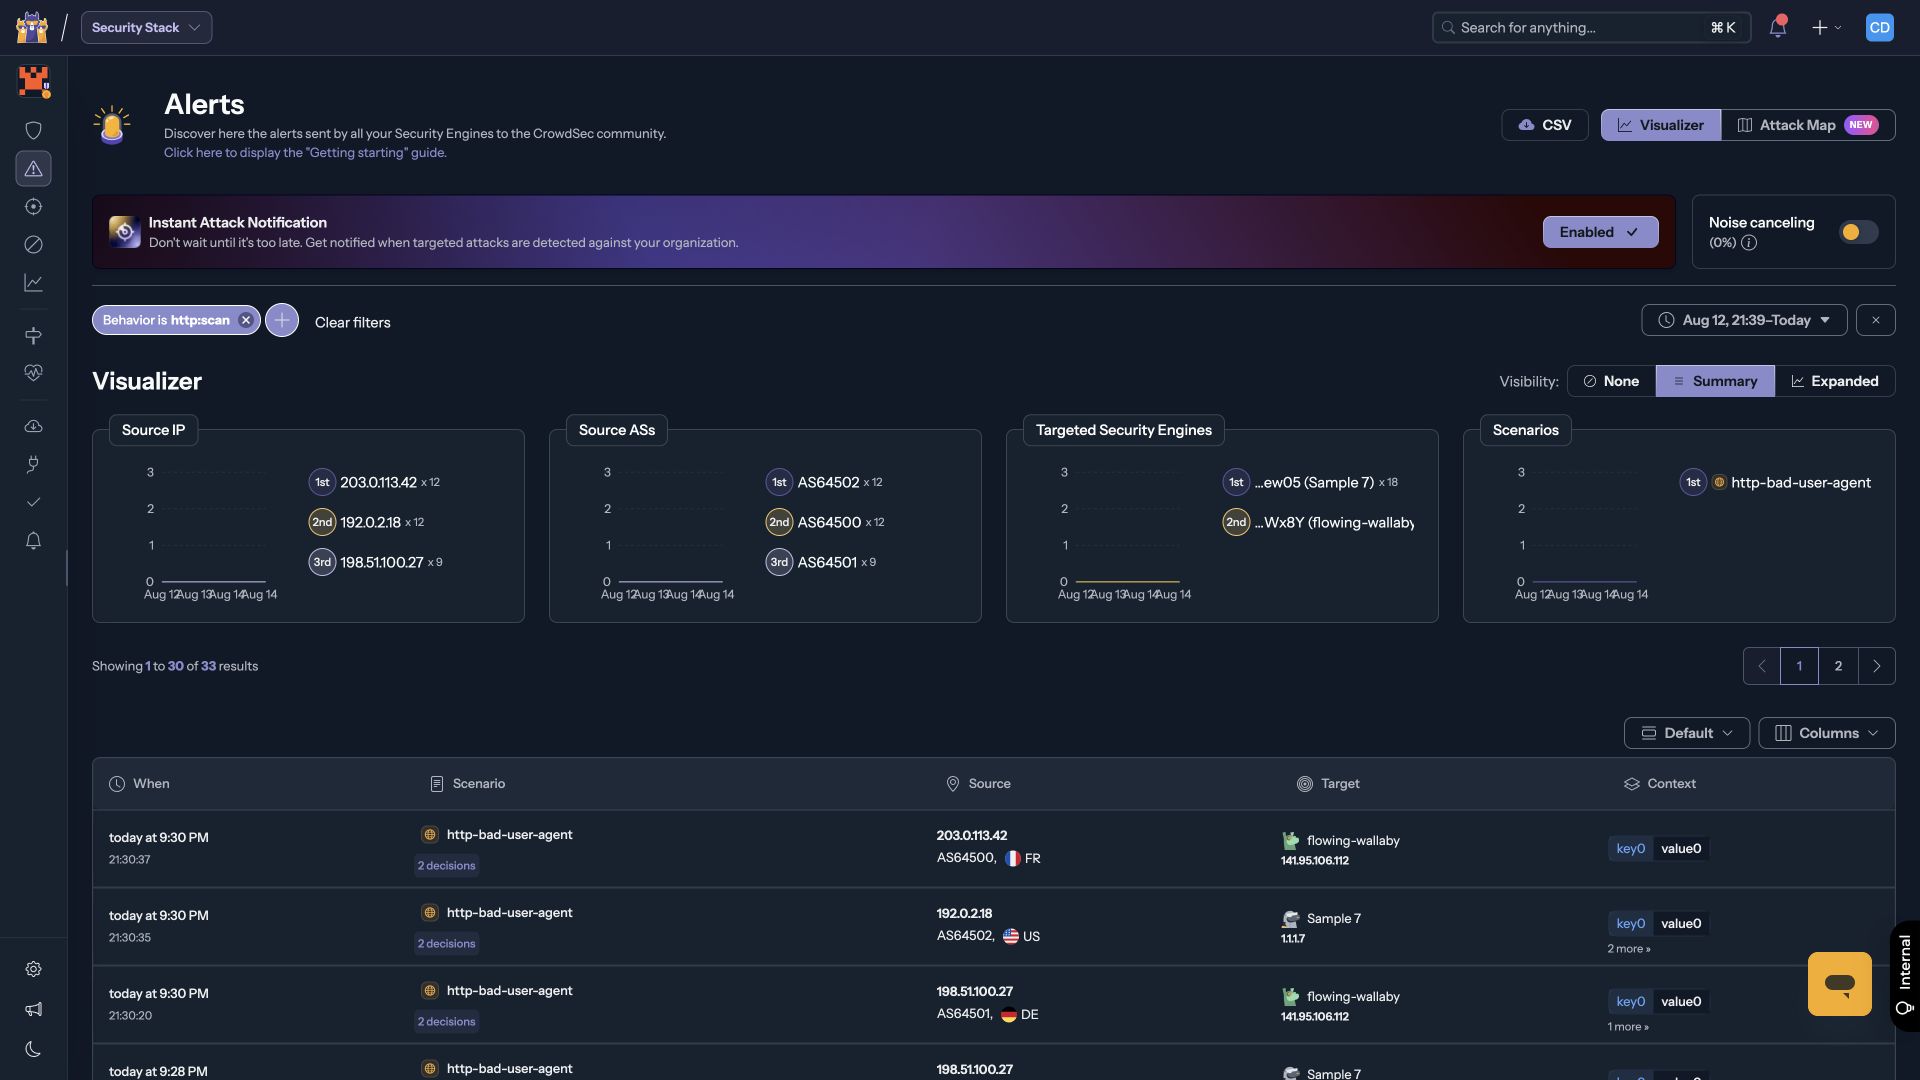
Task: Toggle Instant Attack Notification Enabled button
Action: point(1600,232)
